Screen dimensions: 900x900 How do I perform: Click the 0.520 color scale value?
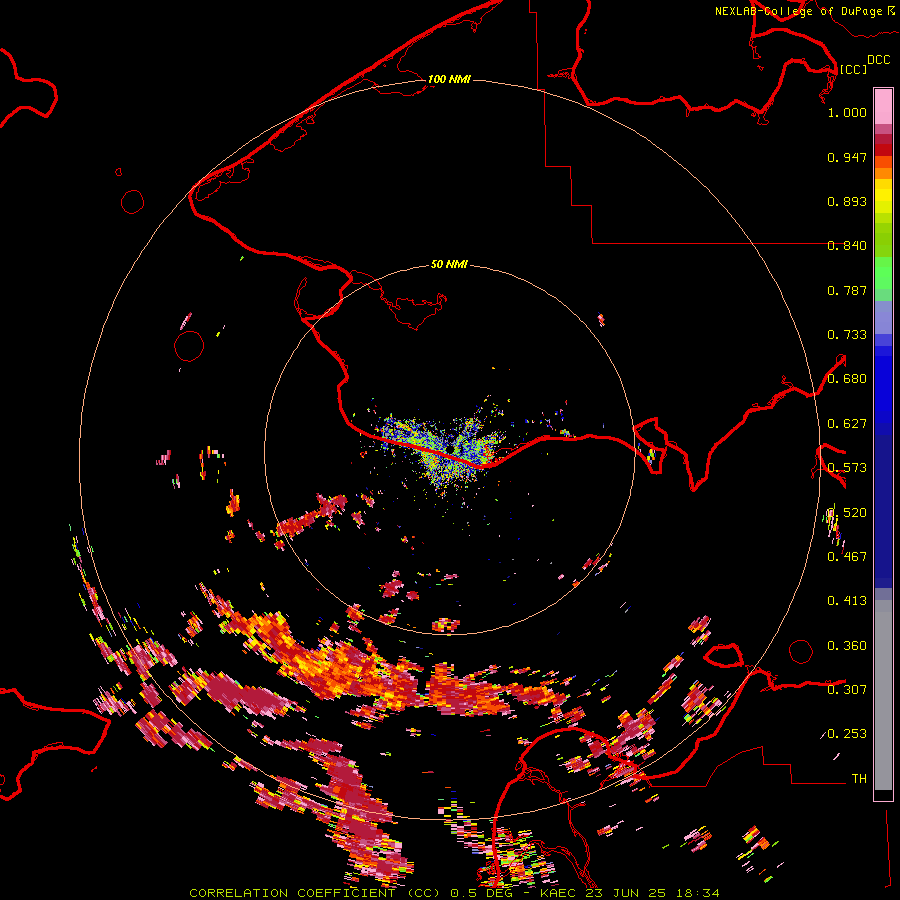pos(847,513)
